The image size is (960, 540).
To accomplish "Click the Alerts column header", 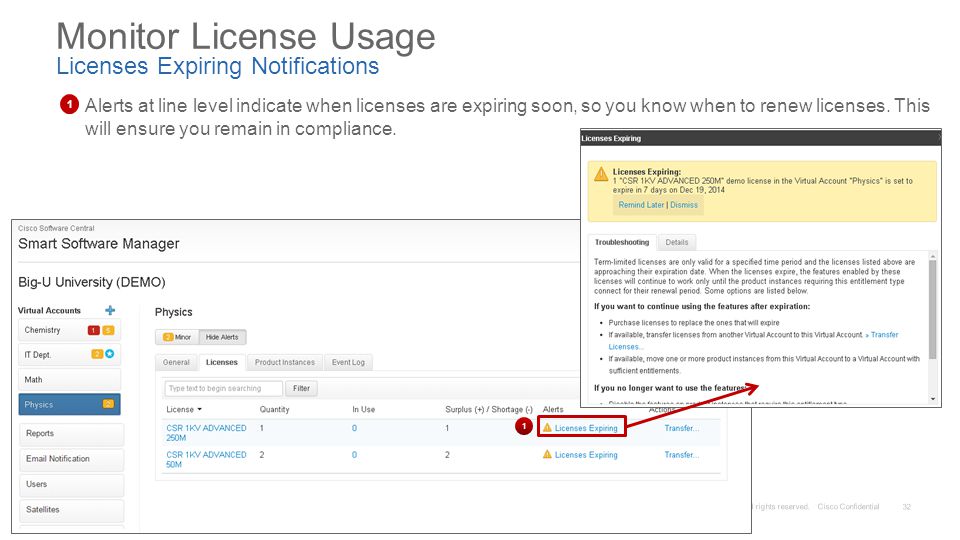I will [x=553, y=410].
